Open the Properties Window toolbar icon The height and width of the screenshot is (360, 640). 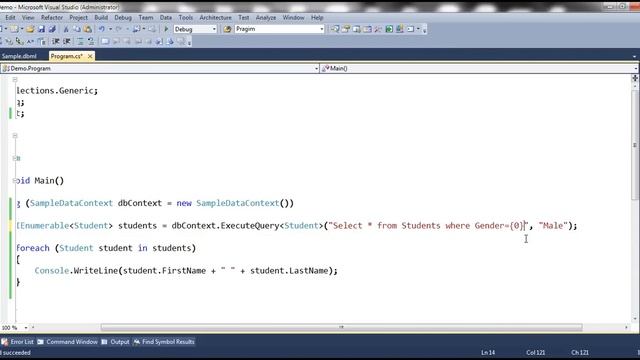tap(346, 29)
